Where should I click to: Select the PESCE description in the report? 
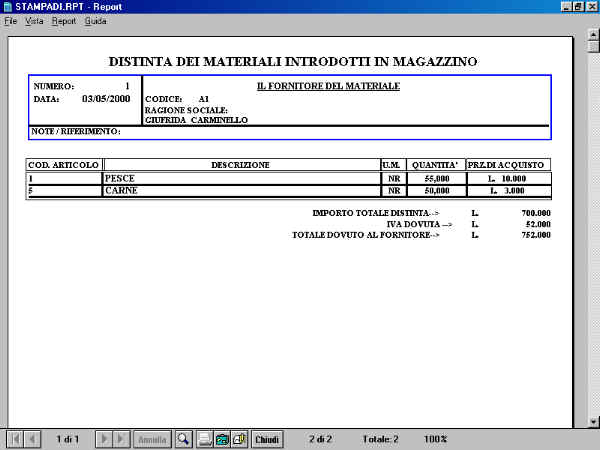pos(121,178)
